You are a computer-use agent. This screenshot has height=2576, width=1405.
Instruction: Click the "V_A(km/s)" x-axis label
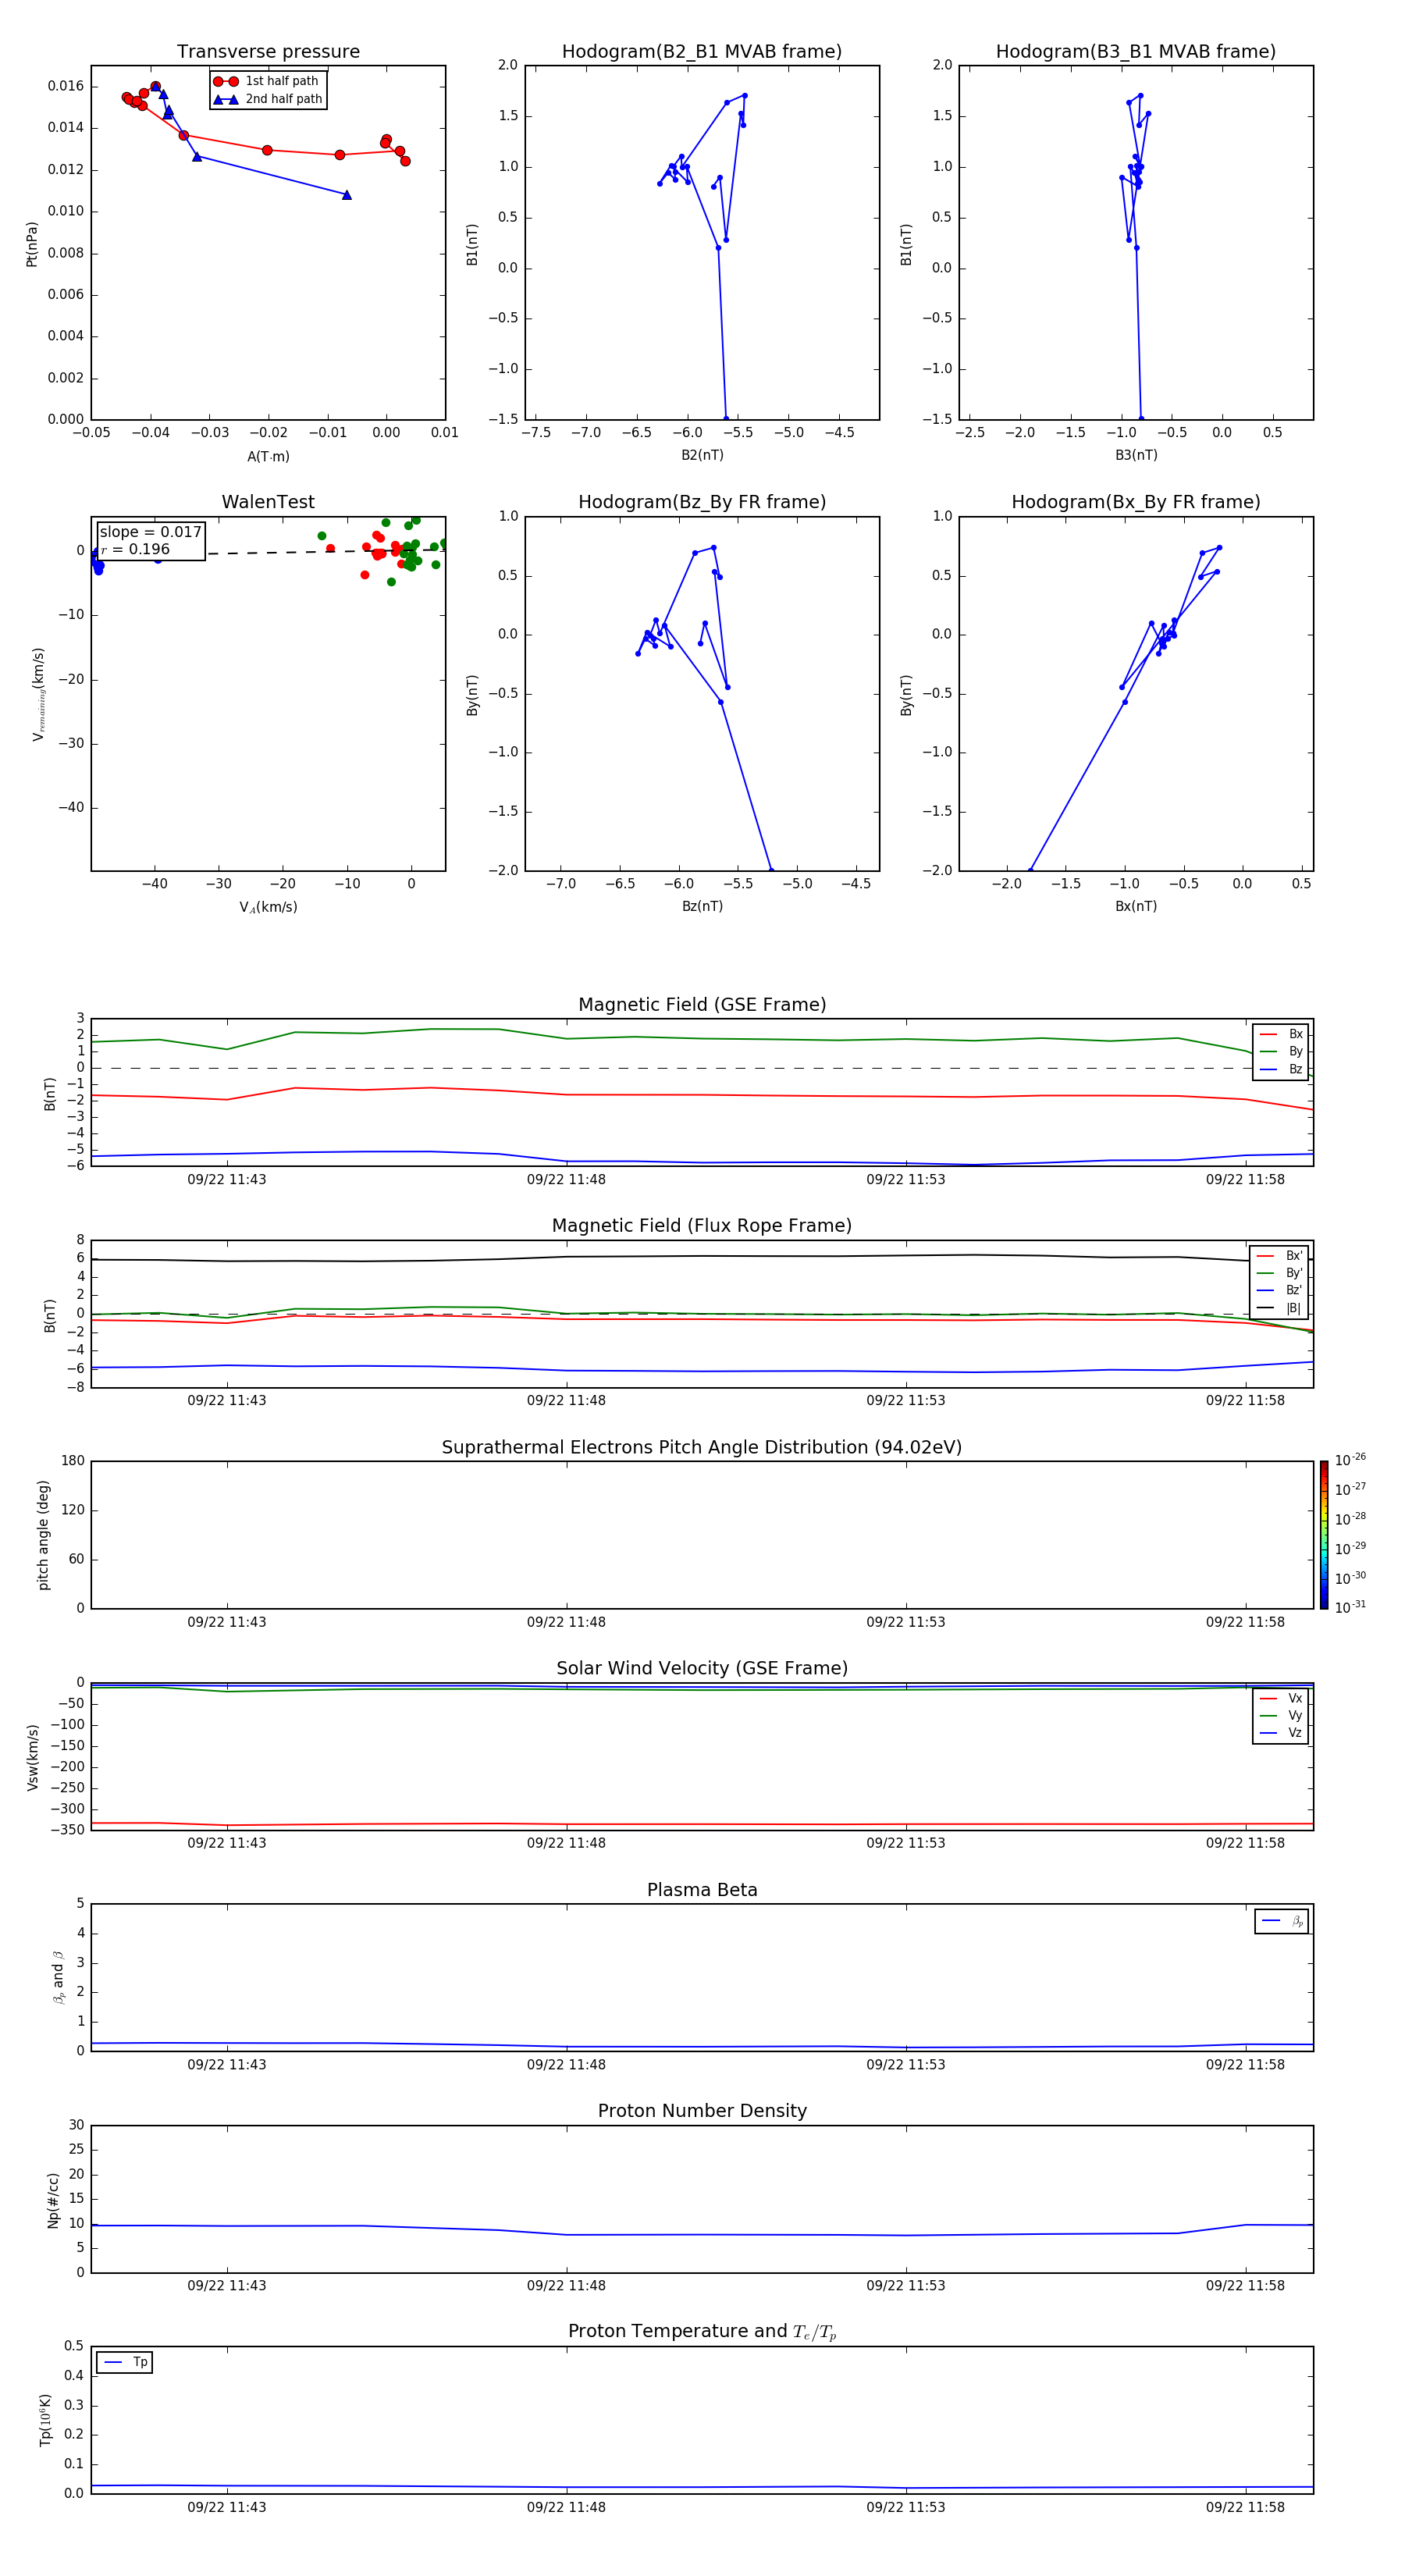pyautogui.click(x=268, y=907)
